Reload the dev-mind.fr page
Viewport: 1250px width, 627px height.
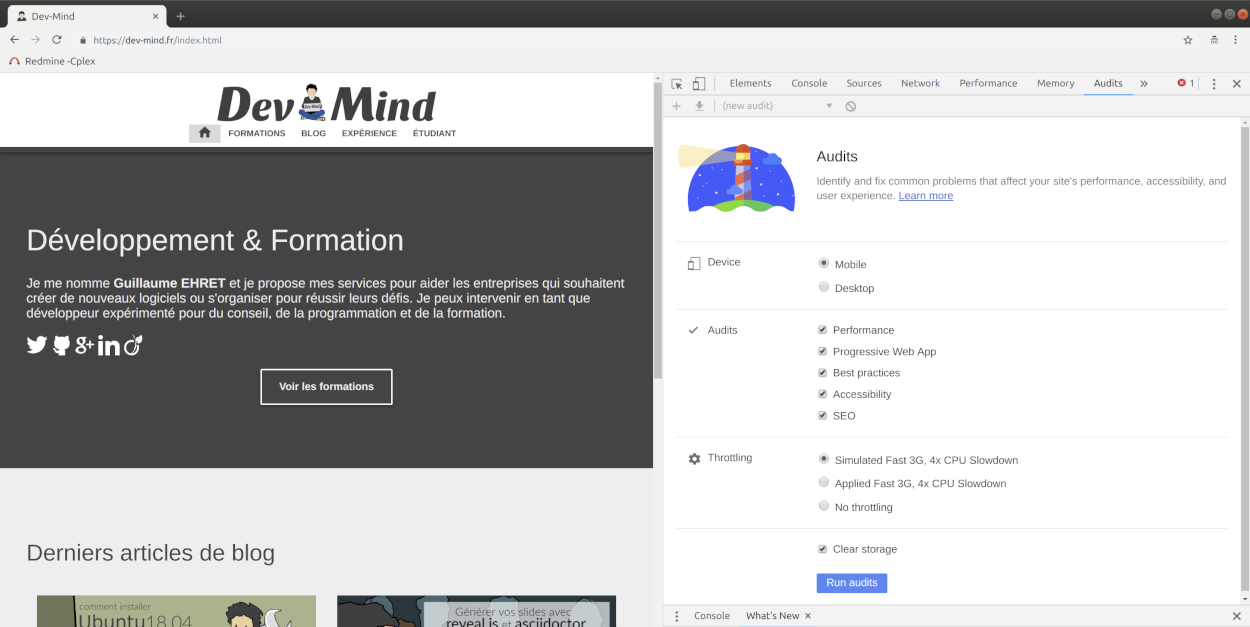point(57,40)
